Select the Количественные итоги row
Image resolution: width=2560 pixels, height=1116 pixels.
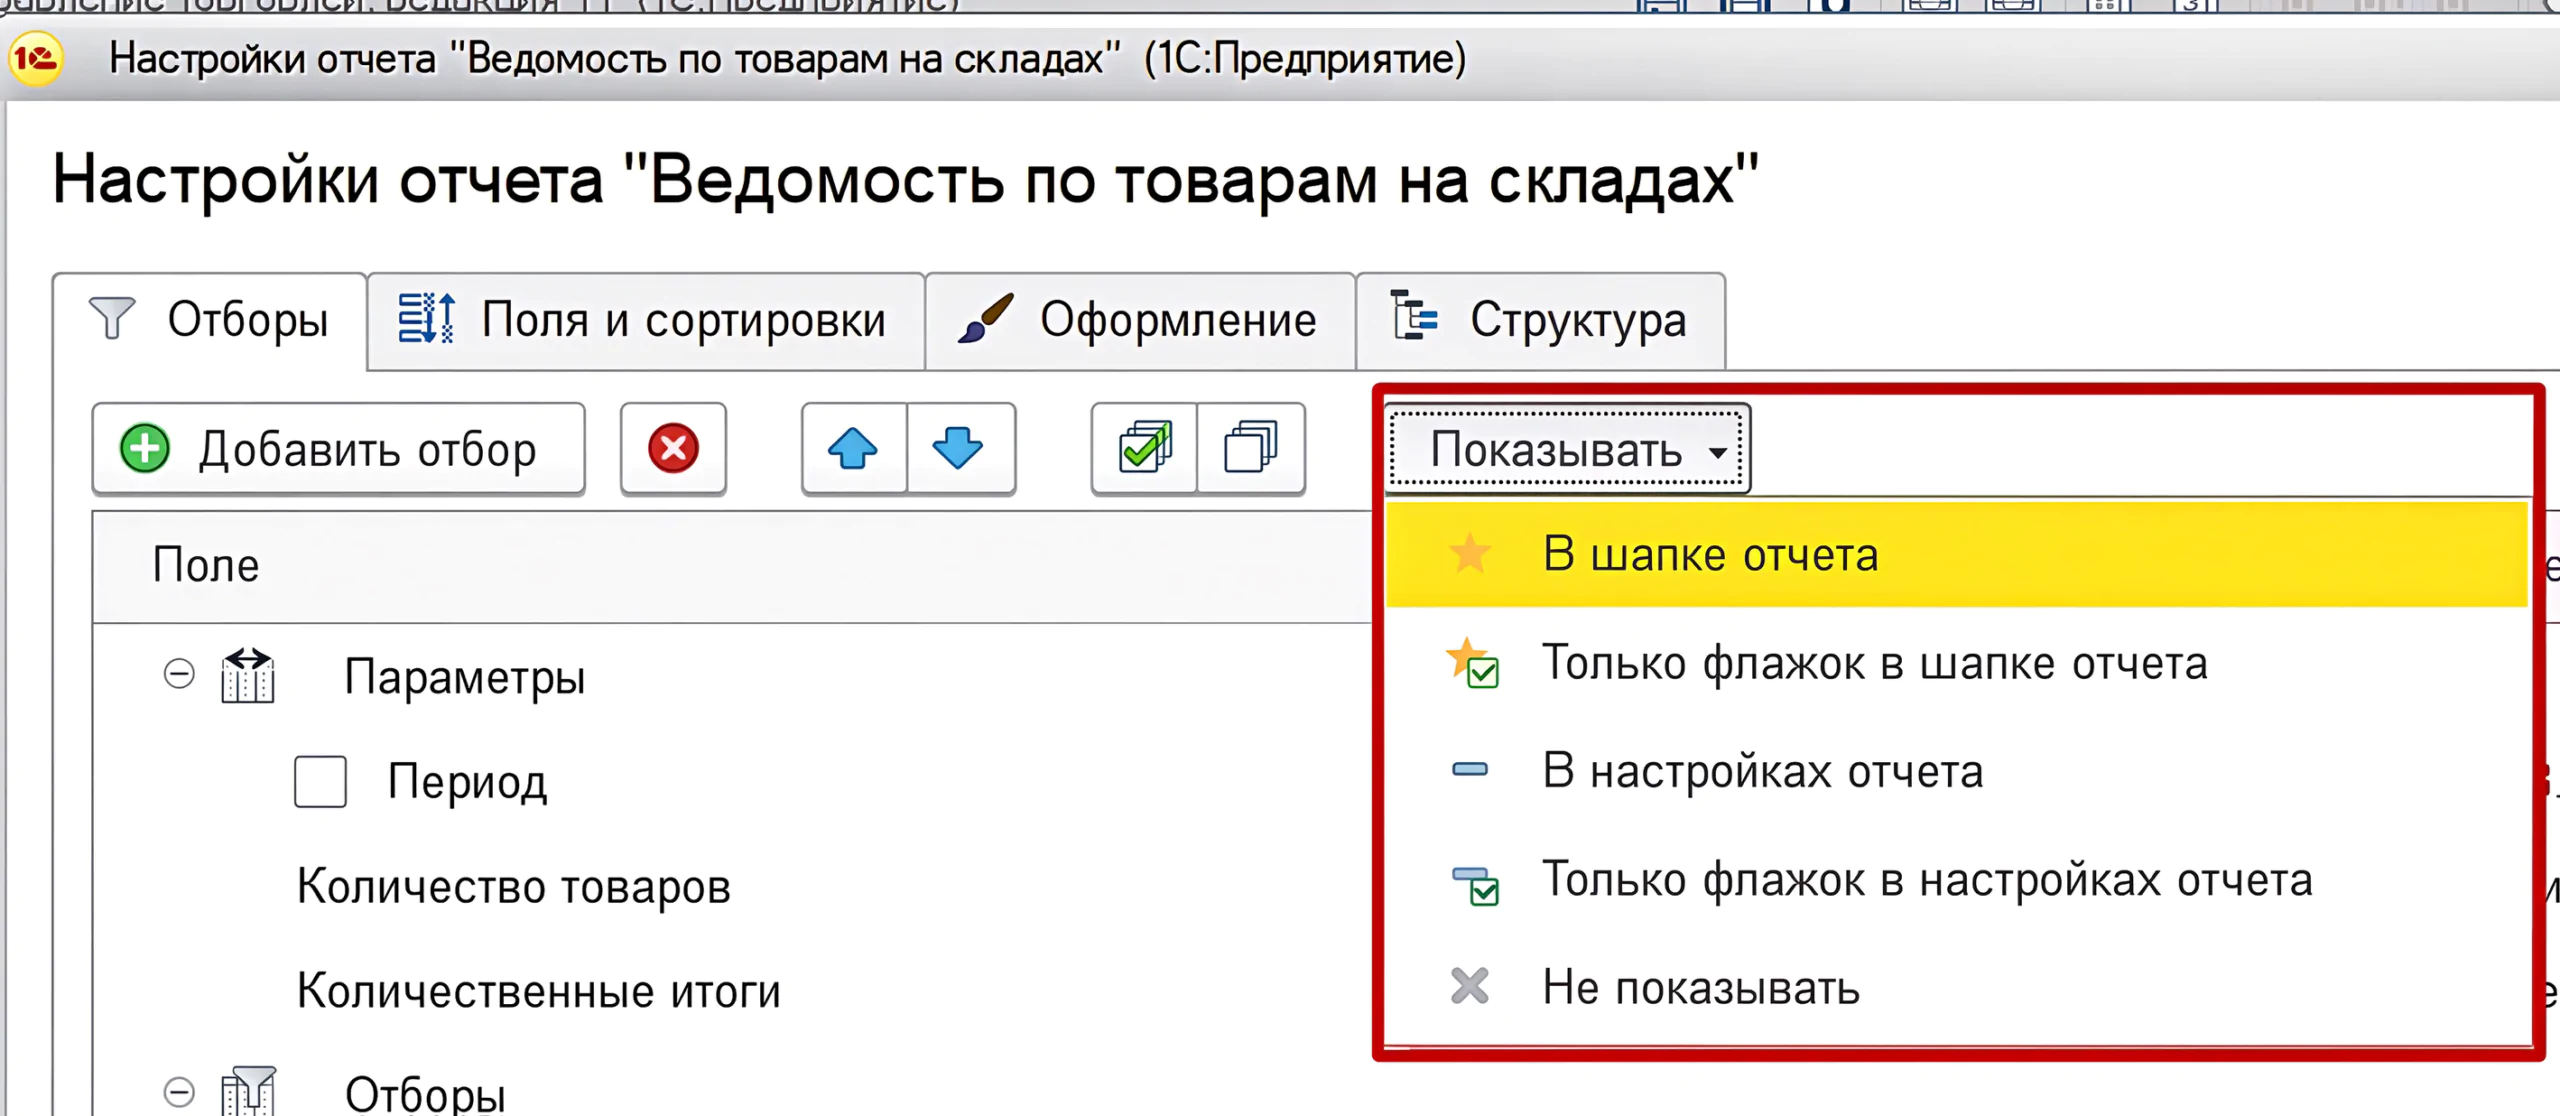pos(539,991)
